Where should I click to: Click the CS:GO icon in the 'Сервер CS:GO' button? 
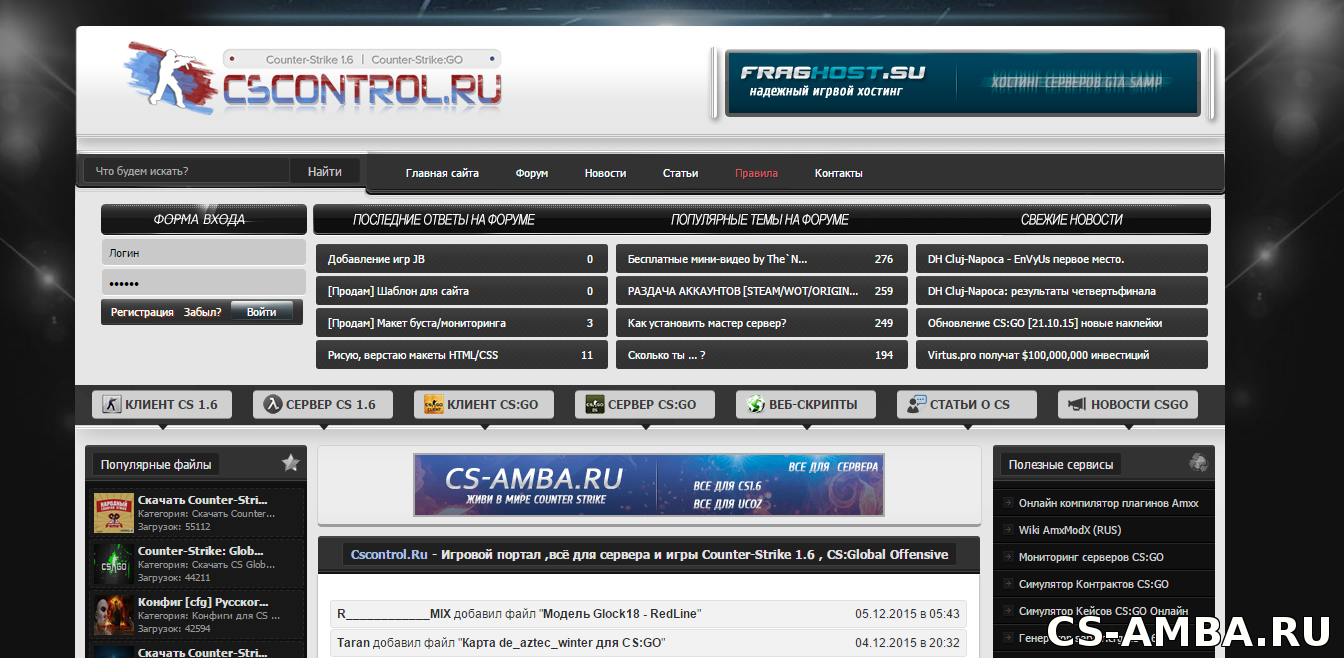tap(594, 405)
